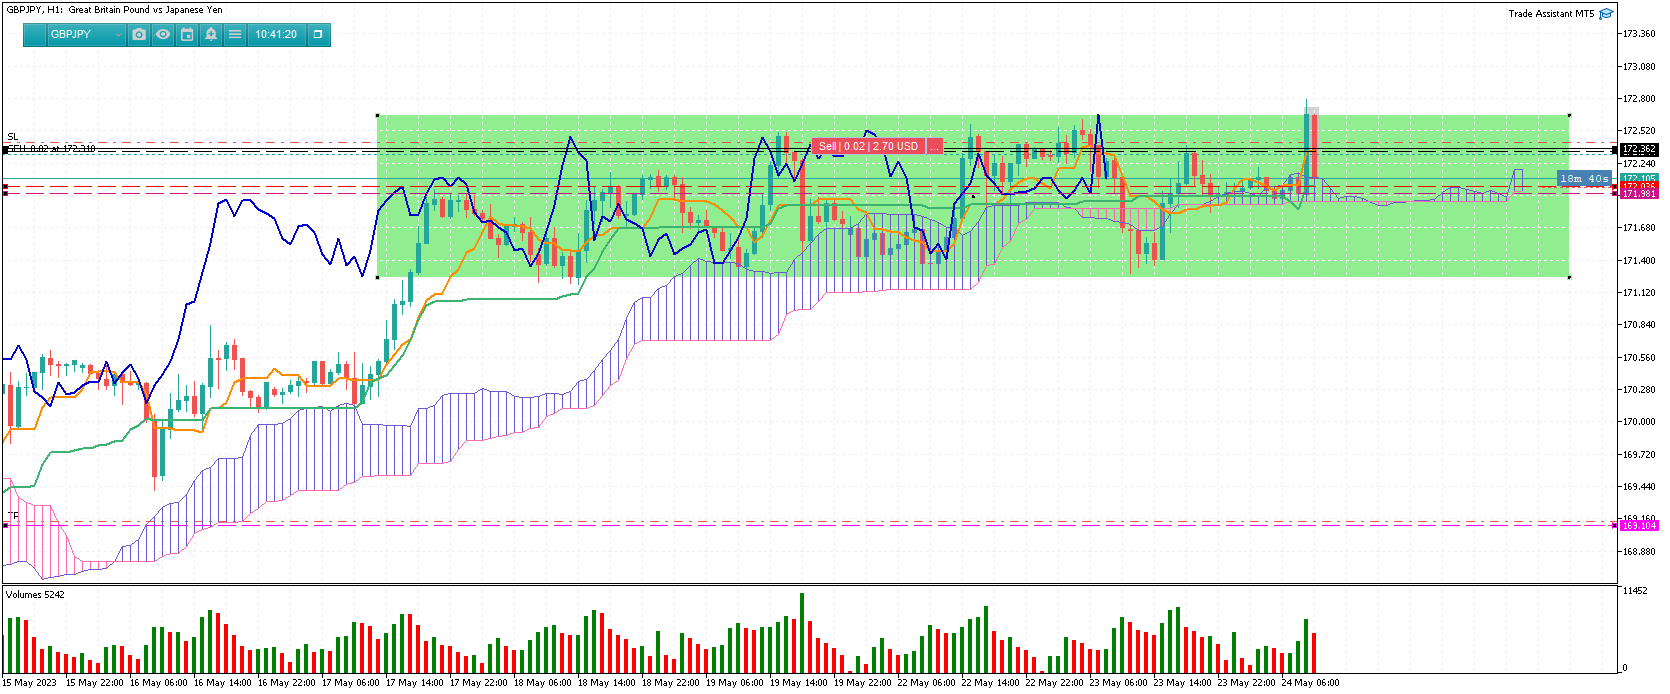Image resolution: width=1670 pixels, height=694 pixels.
Task: Select the top-left handle of green rectangle
Action: coord(377,115)
